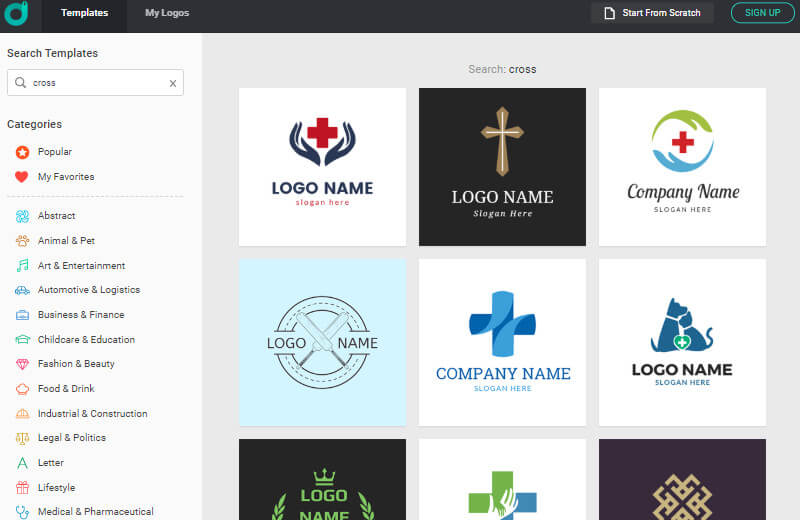Select the Animal & Pet paw icon
The width and height of the screenshot is (800, 520).
tap(22, 241)
